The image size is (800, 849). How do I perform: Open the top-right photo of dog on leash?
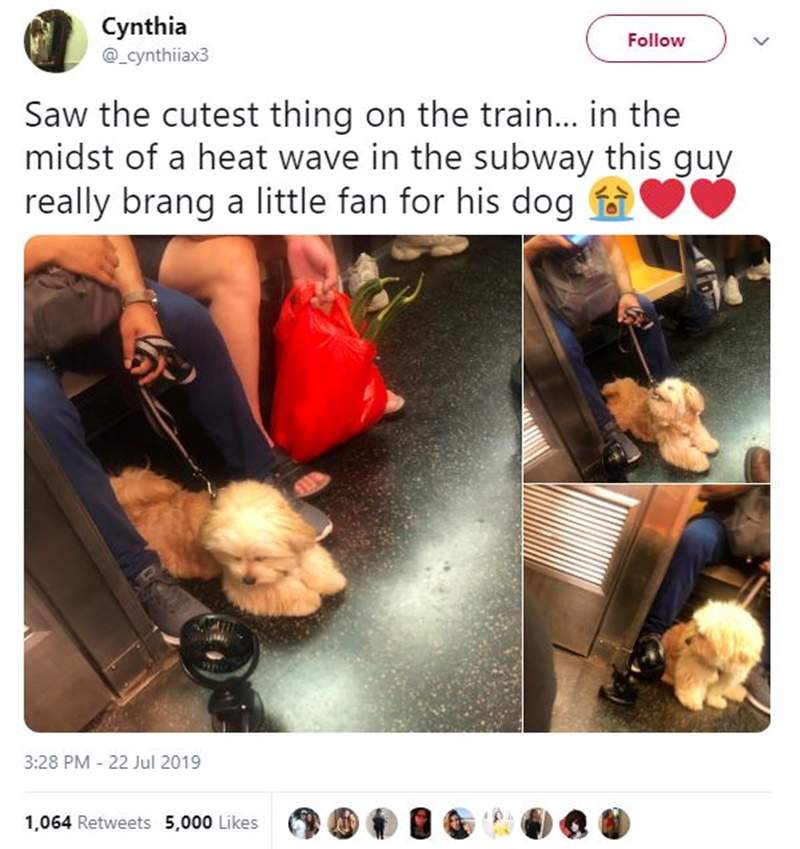tap(647, 358)
